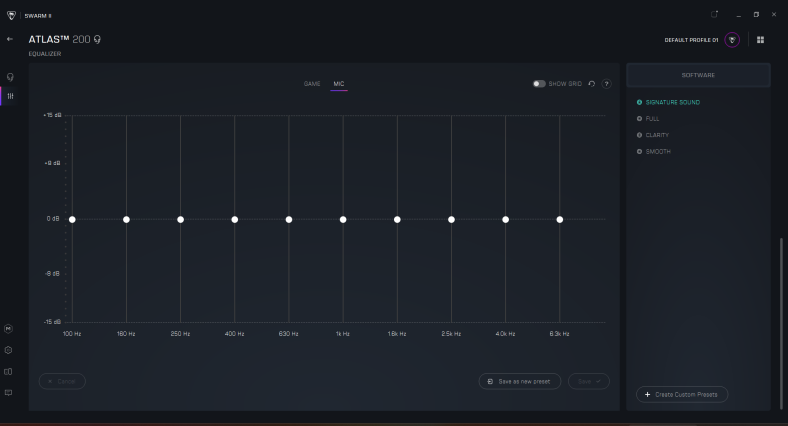Click the feedback chat icon in sidebar

click(9, 392)
